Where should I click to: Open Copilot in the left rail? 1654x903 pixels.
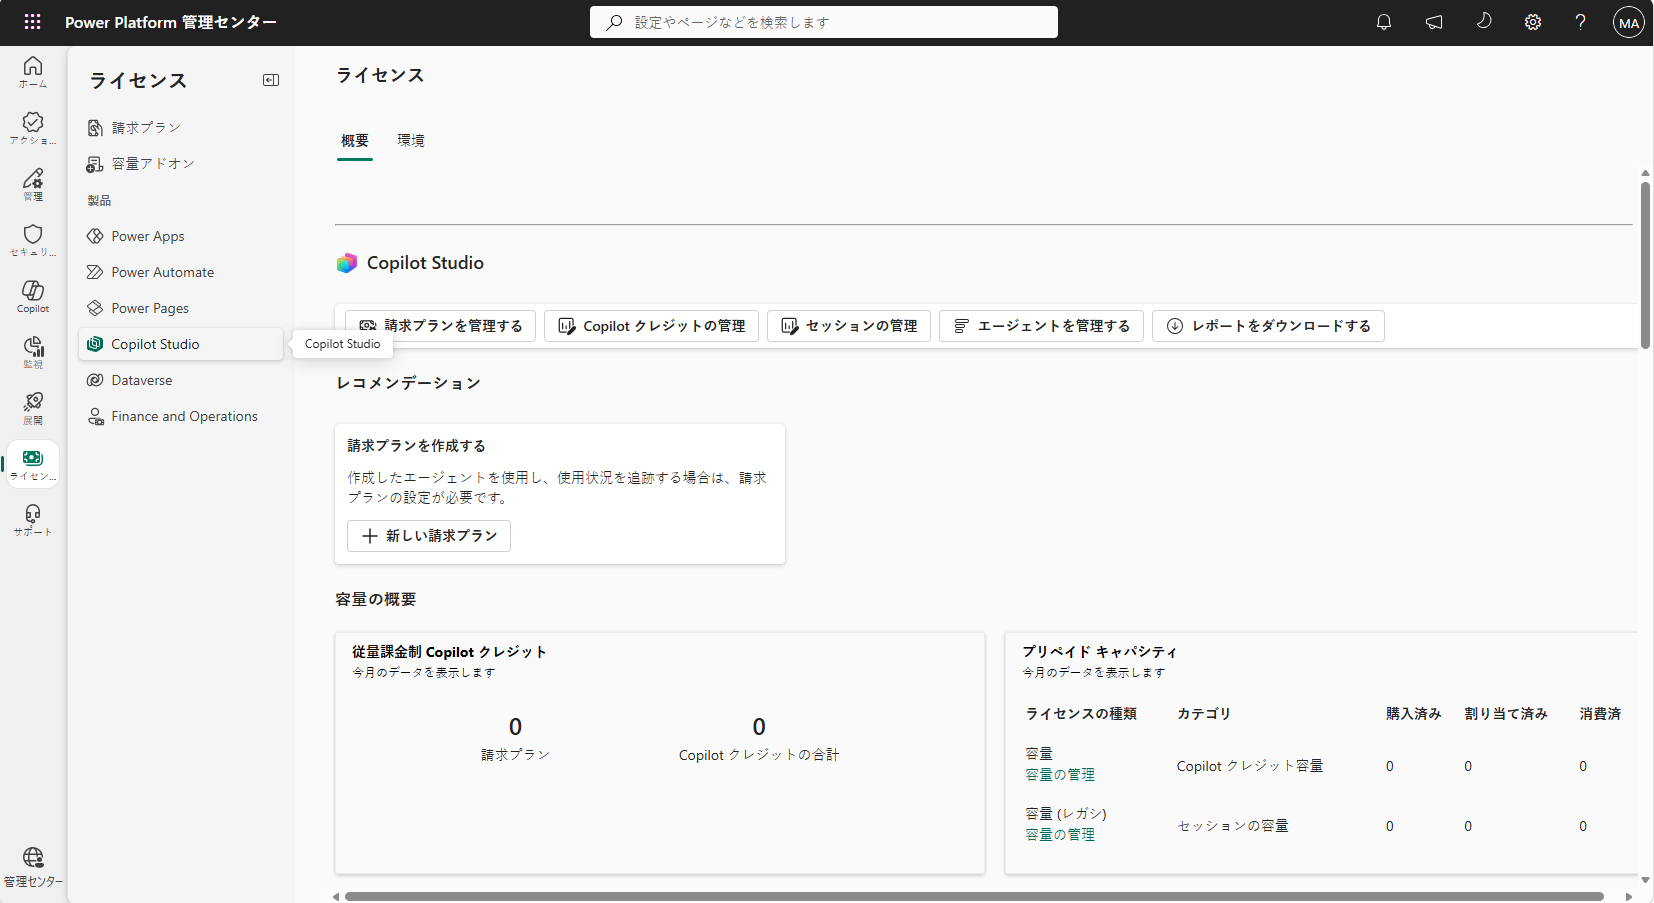coord(33,296)
